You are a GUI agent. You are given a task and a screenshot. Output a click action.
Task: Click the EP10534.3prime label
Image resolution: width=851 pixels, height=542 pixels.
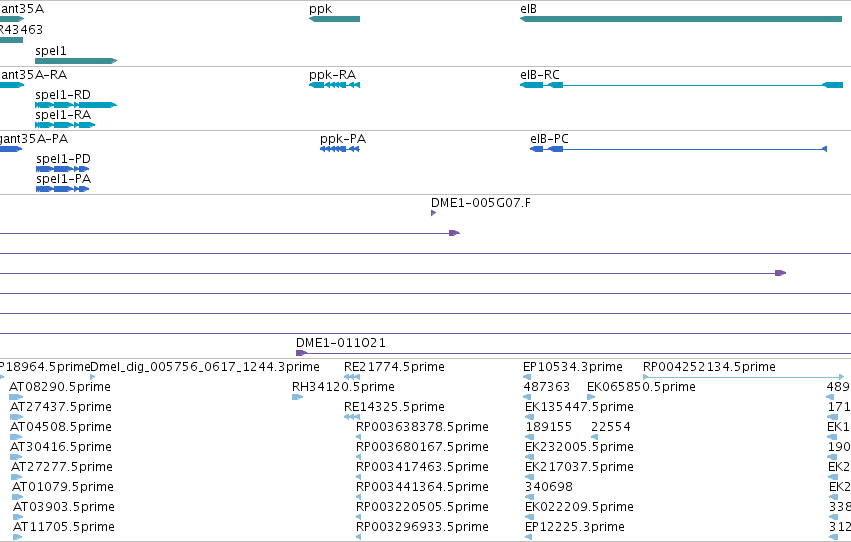click(573, 366)
